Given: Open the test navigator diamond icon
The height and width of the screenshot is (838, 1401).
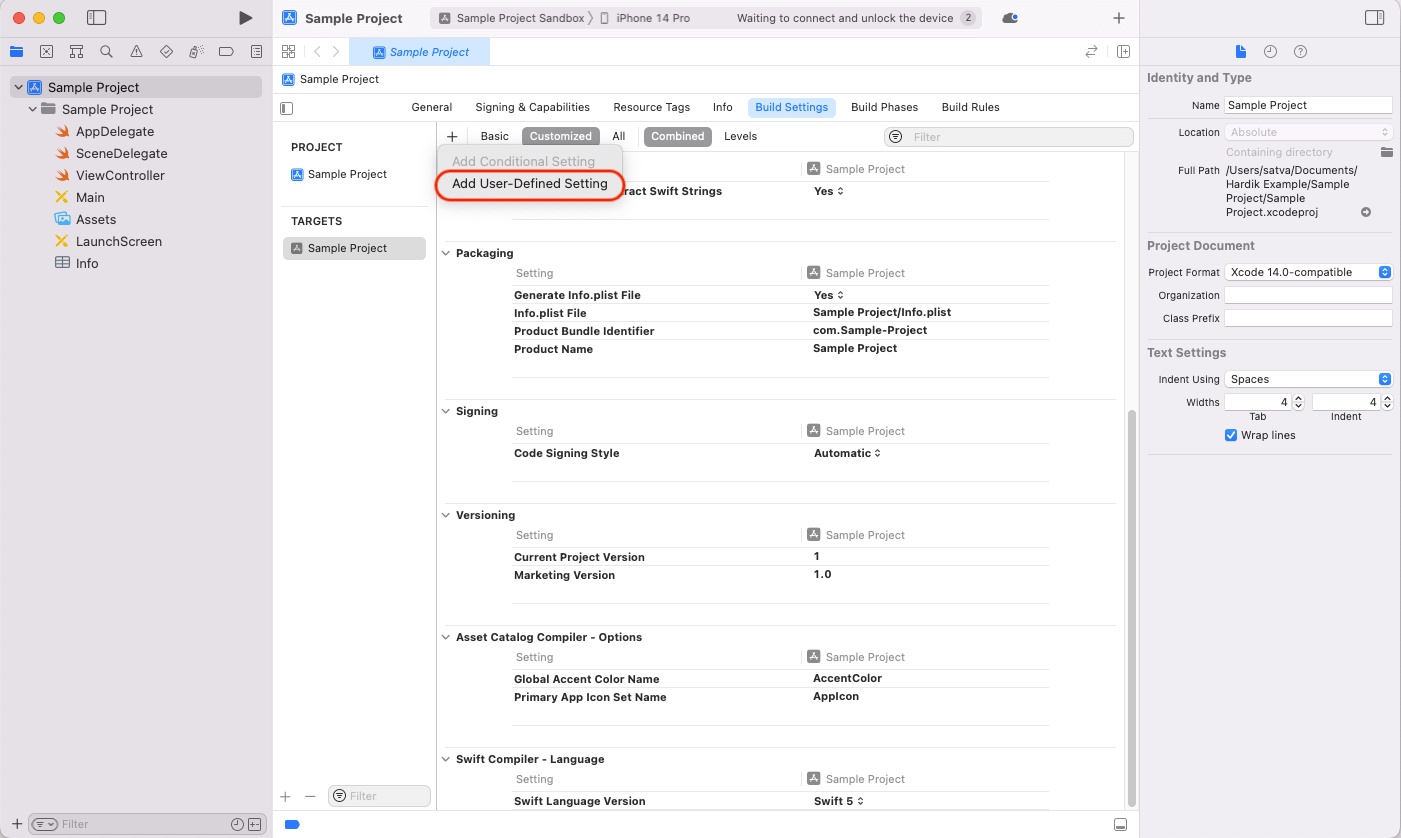Looking at the screenshot, I should click(x=166, y=51).
